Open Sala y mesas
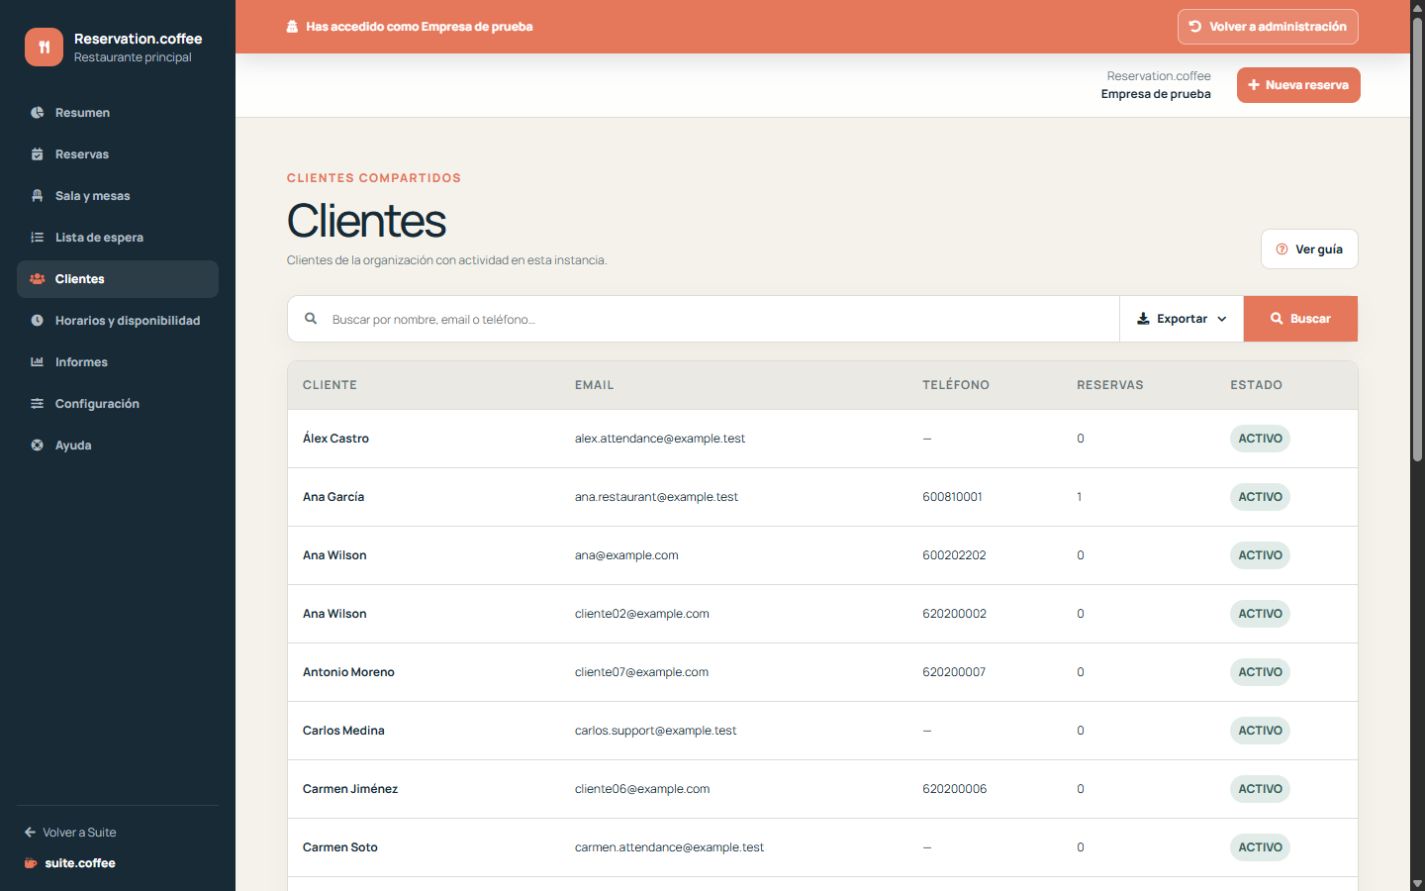 118,196
